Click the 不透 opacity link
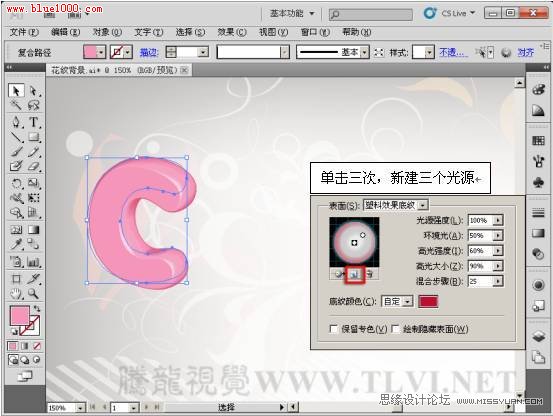The width and height of the screenshot is (553, 416). 454,53
